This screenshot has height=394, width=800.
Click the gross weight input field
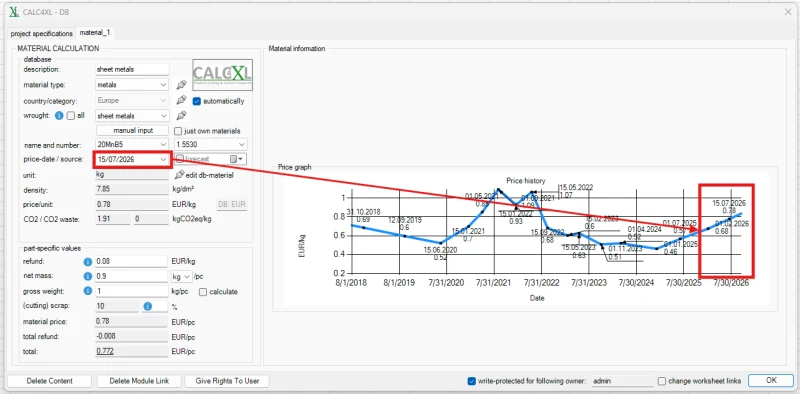(x=131, y=291)
